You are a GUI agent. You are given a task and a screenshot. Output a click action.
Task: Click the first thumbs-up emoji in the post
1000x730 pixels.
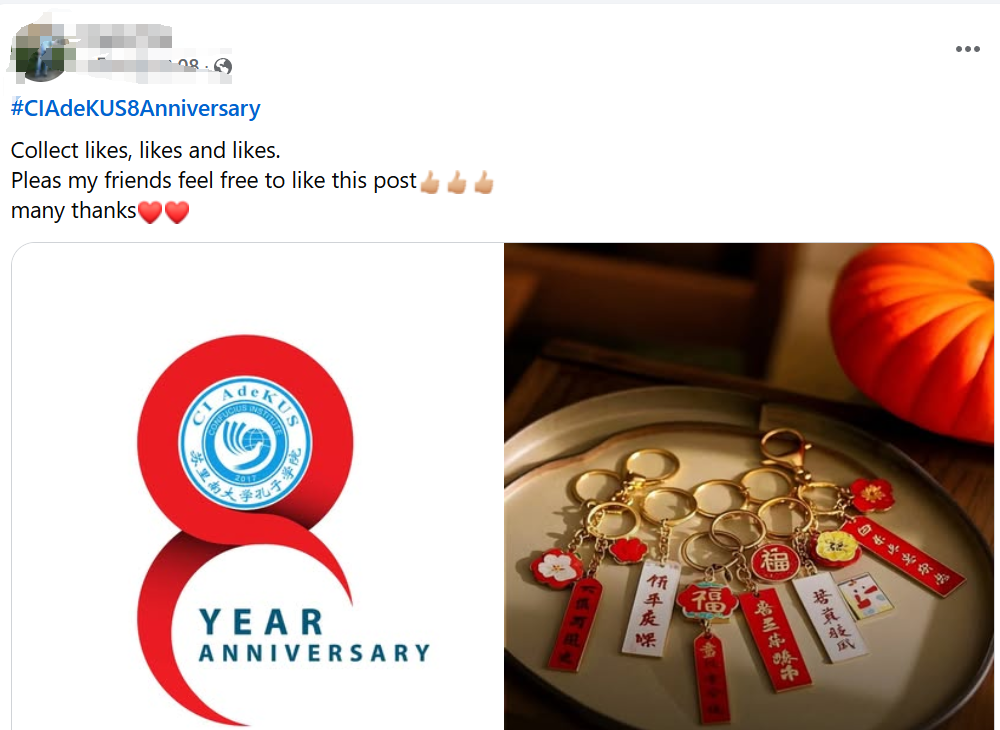coord(430,182)
